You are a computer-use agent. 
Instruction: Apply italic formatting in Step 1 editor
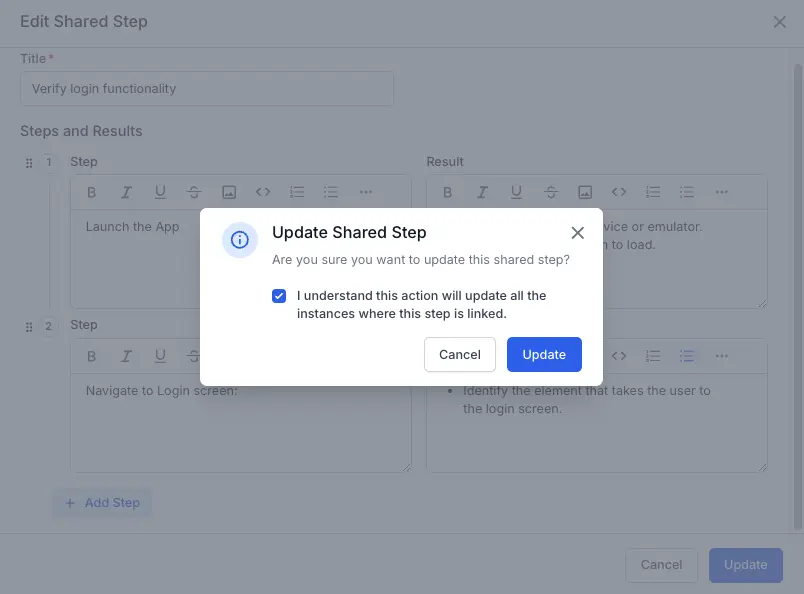[x=125, y=192]
